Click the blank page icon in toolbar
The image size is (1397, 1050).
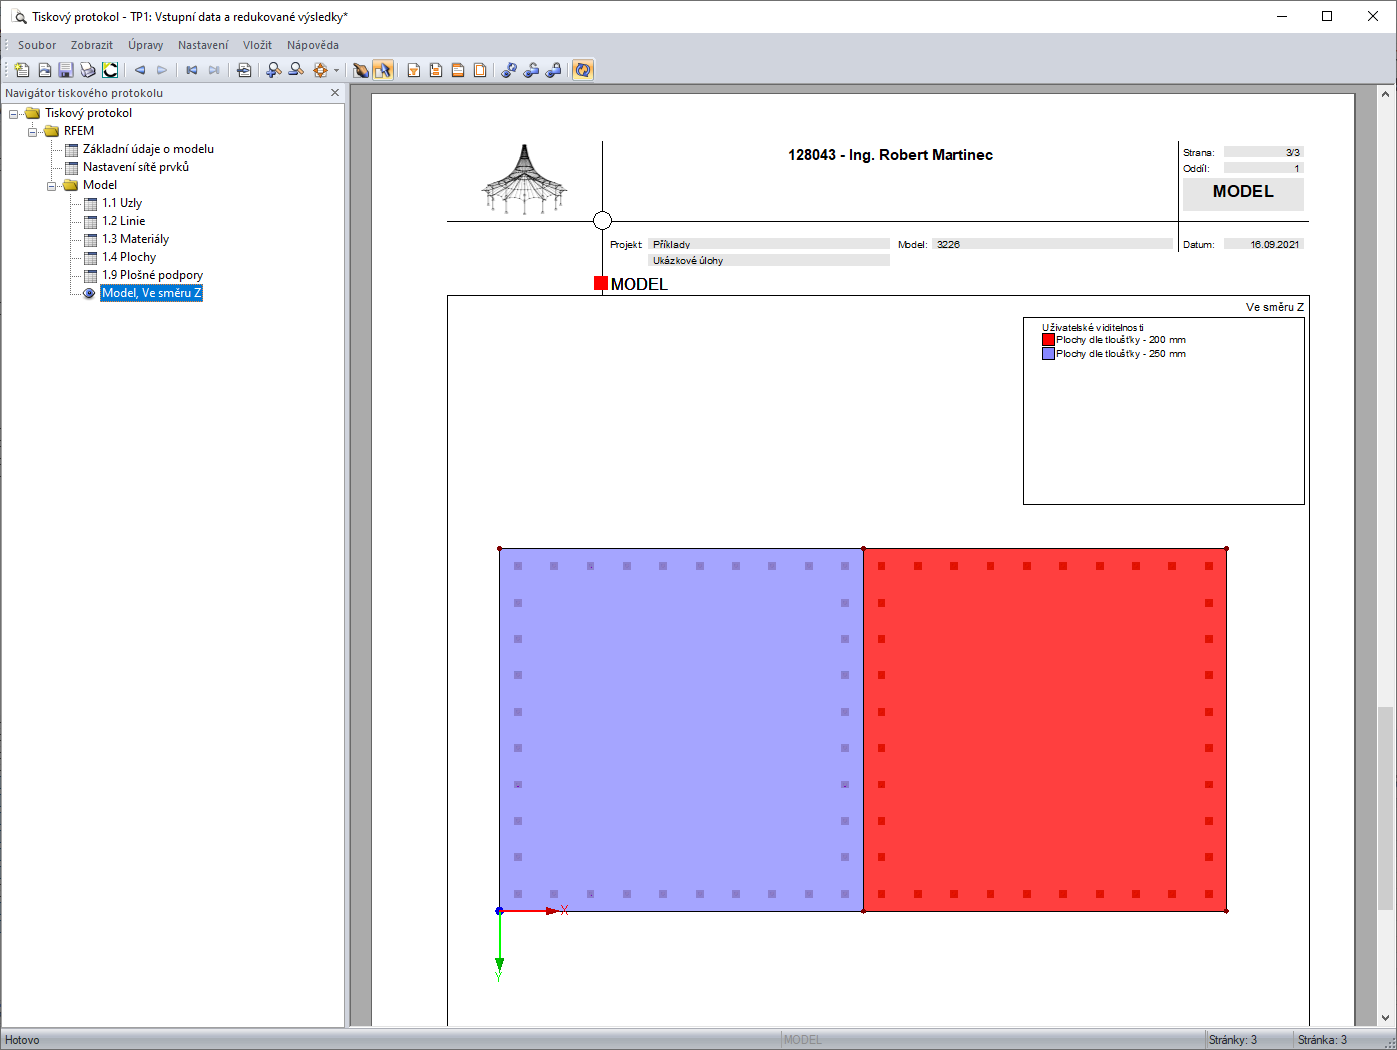pos(480,70)
